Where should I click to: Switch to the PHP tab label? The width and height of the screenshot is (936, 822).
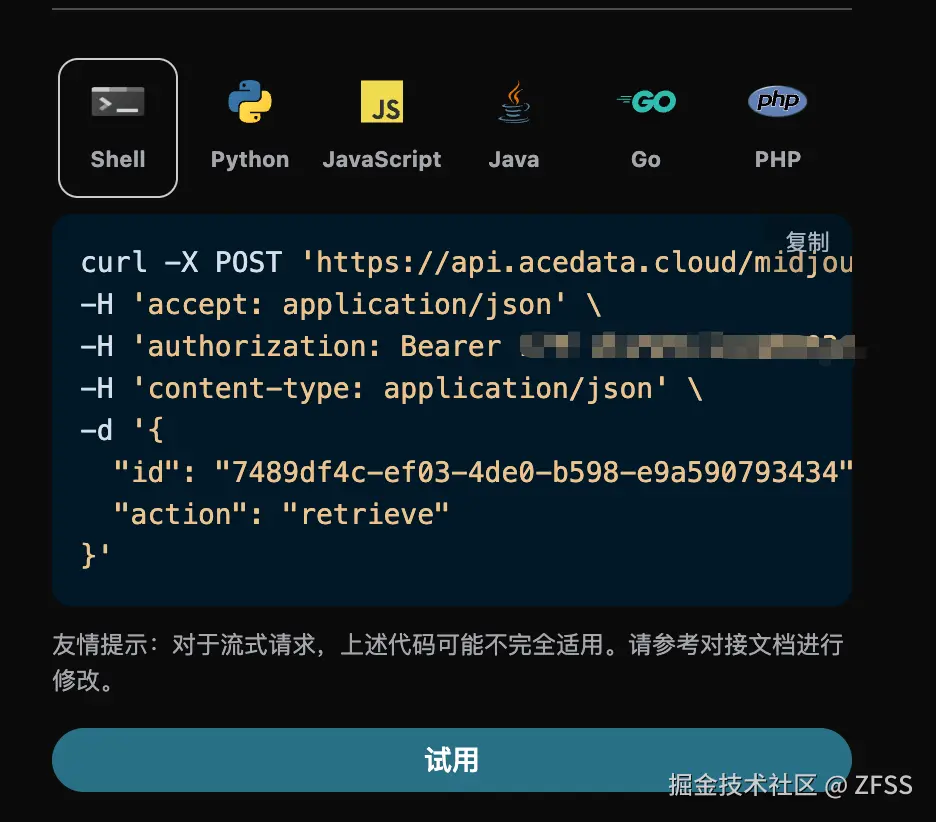pos(777,159)
